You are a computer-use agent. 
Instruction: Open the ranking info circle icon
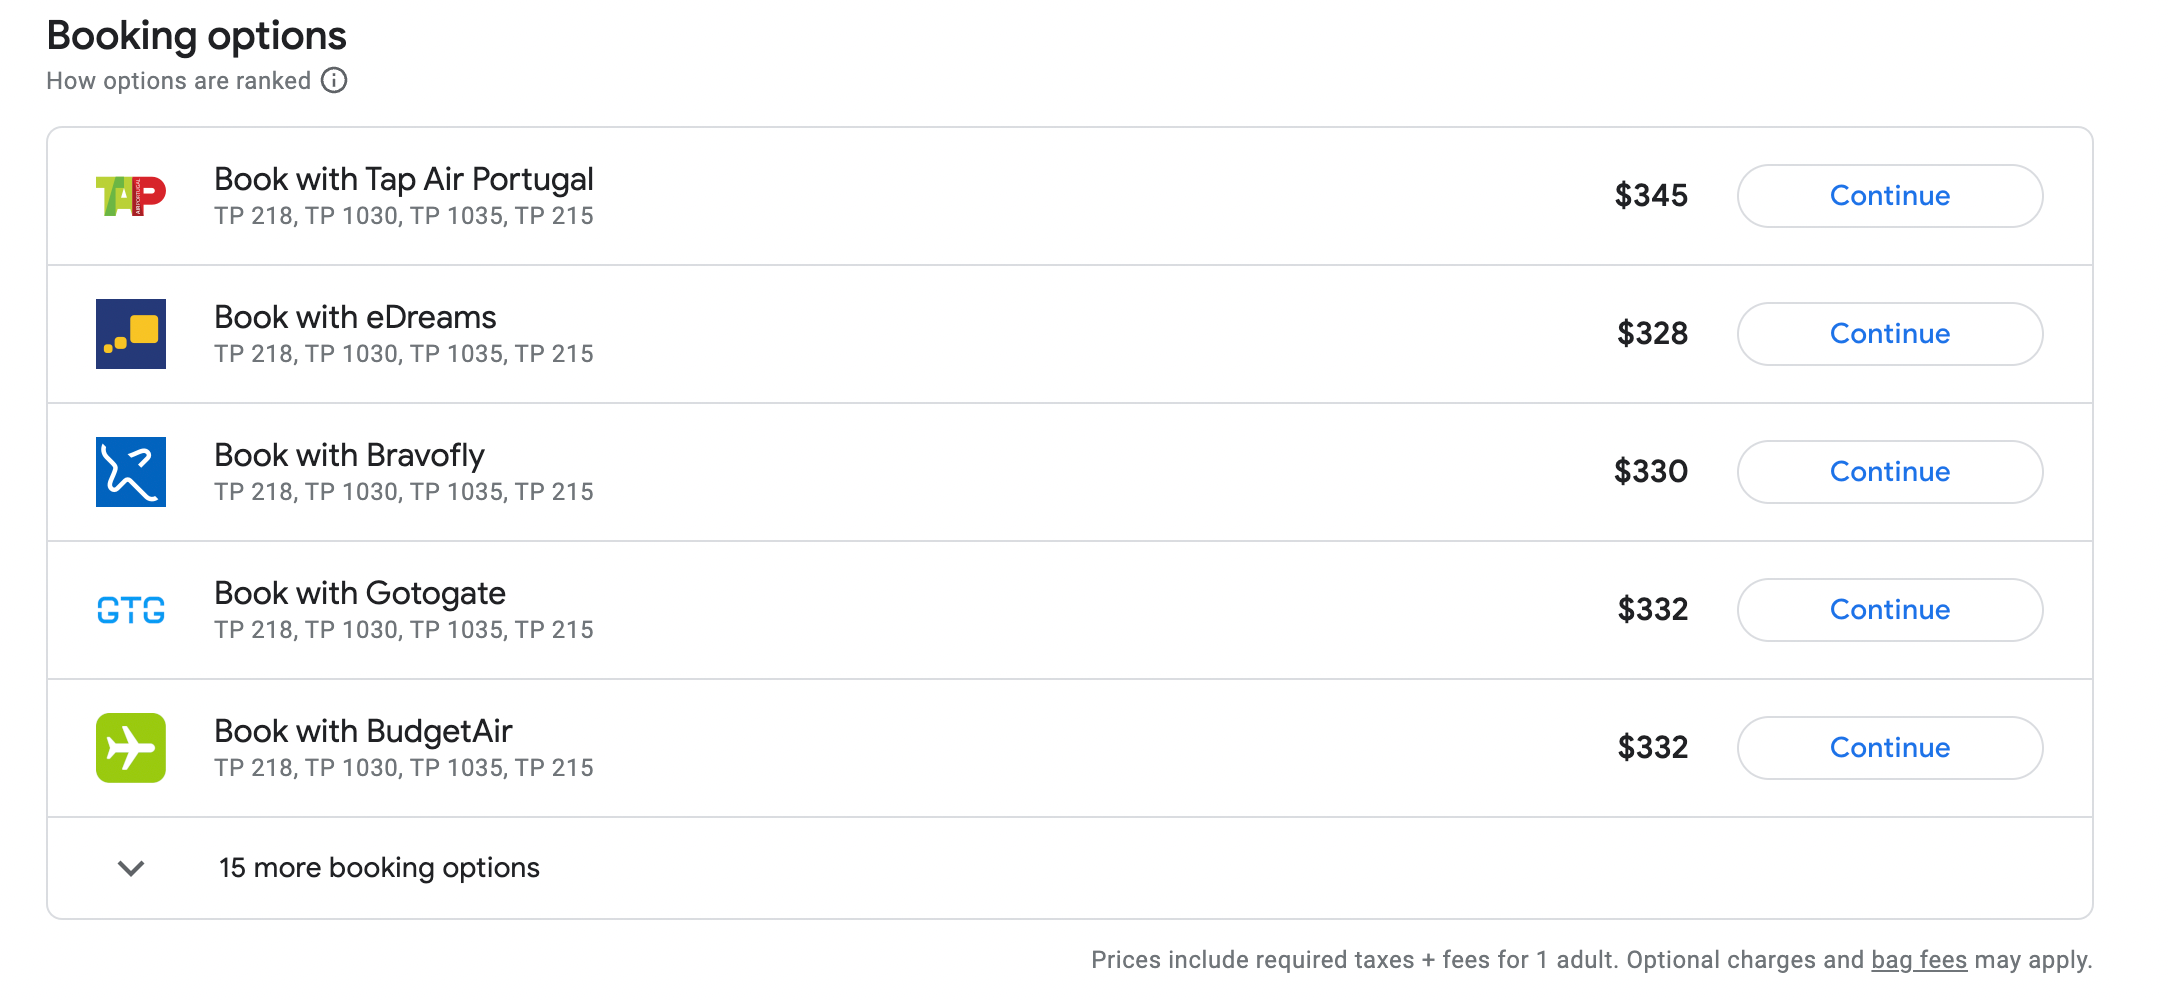334,80
